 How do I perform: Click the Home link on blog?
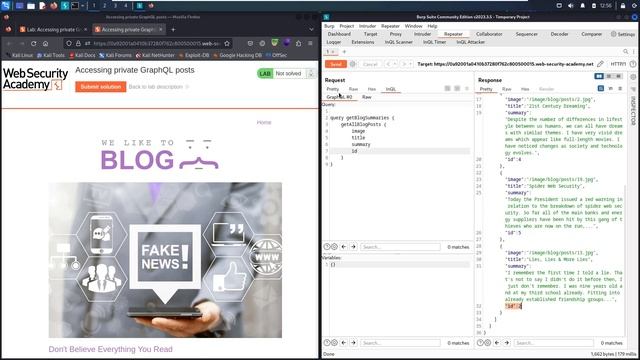coord(264,122)
